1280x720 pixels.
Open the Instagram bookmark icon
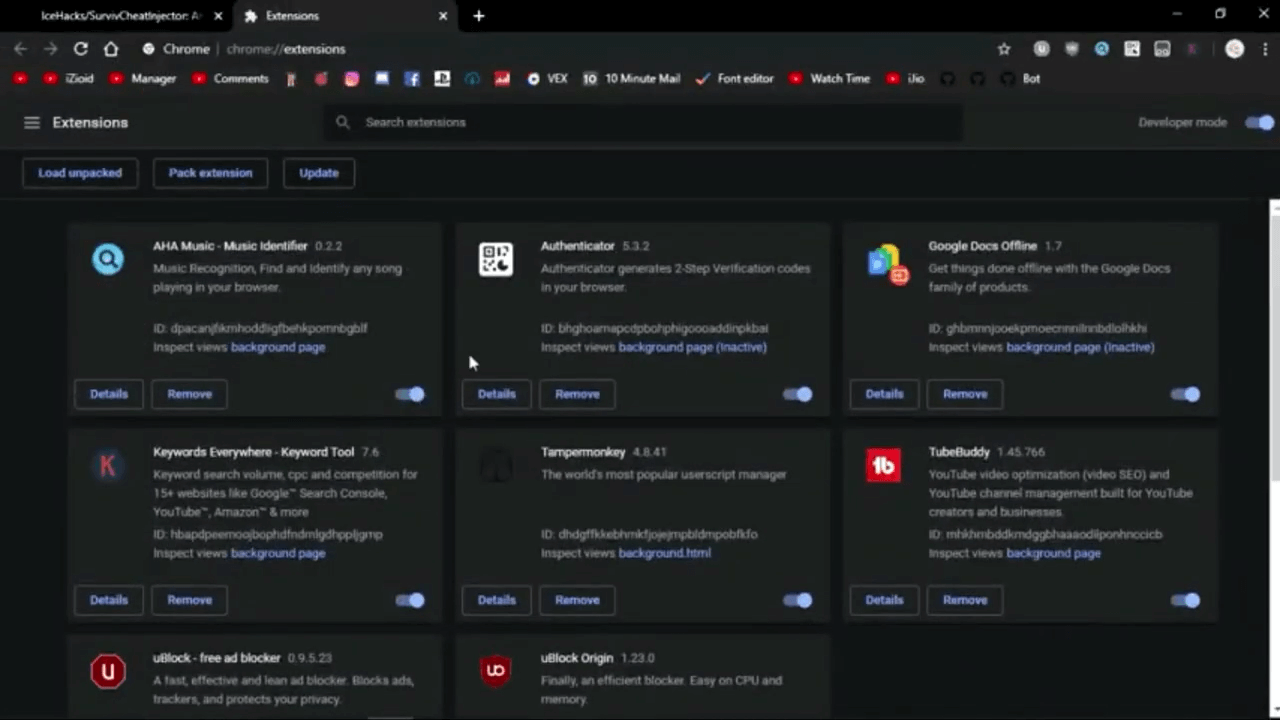(351, 79)
